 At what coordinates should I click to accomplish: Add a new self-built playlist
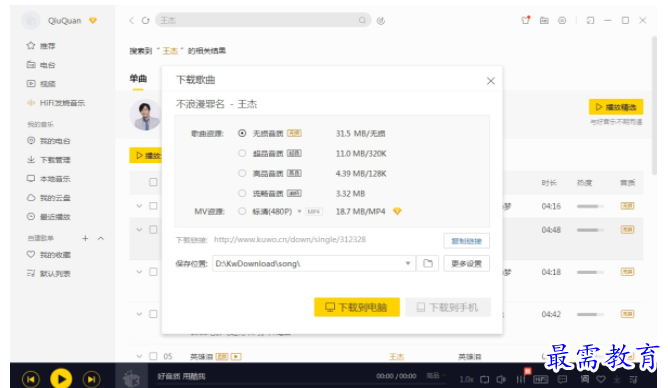(x=85, y=238)
